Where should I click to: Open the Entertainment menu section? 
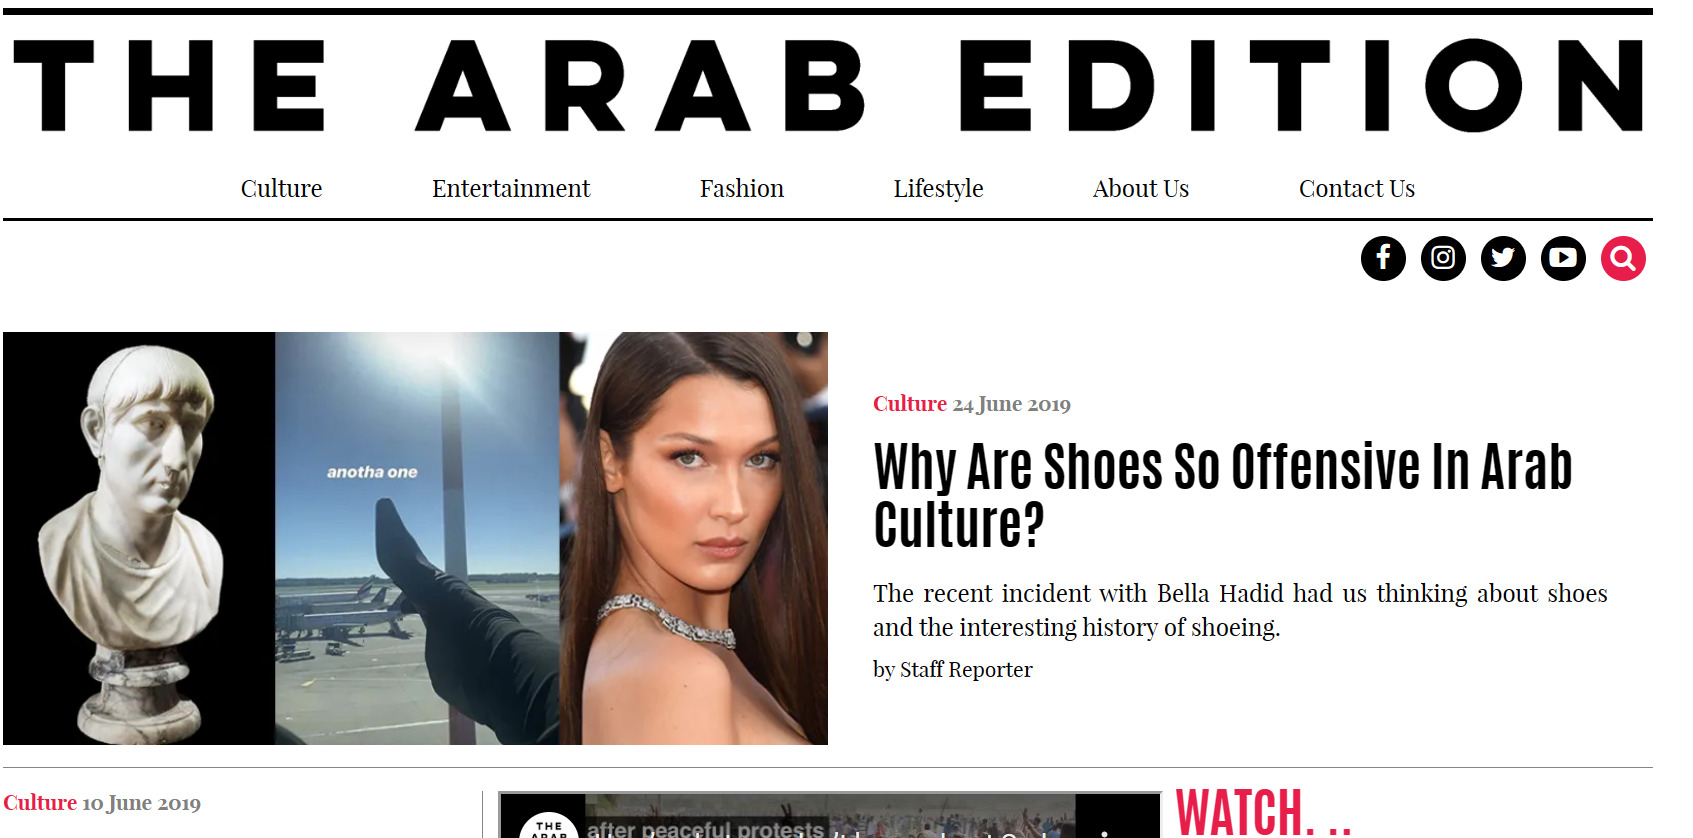tap(511, 189)
